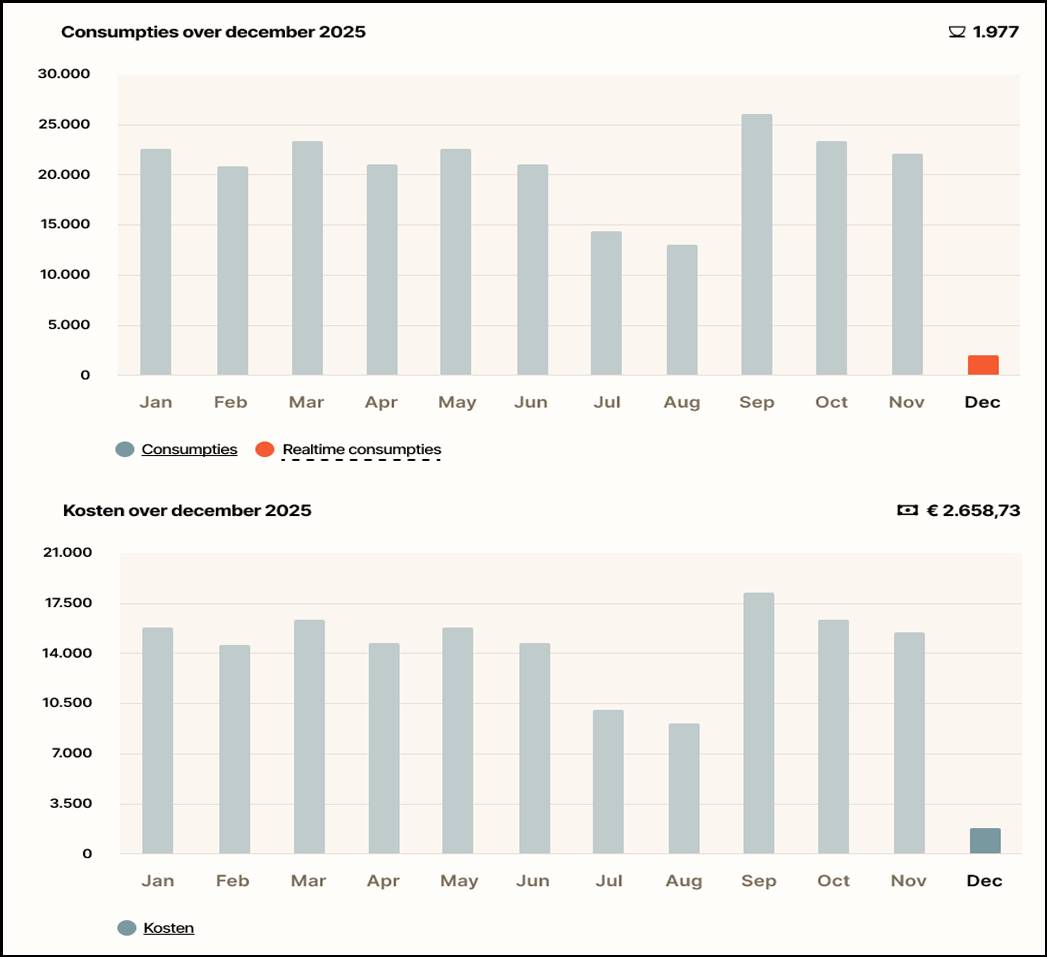The image size is (1047, 957).
Task: Select the orange Dec bar in consumpties chart
Action: click(x=983, y=365)
